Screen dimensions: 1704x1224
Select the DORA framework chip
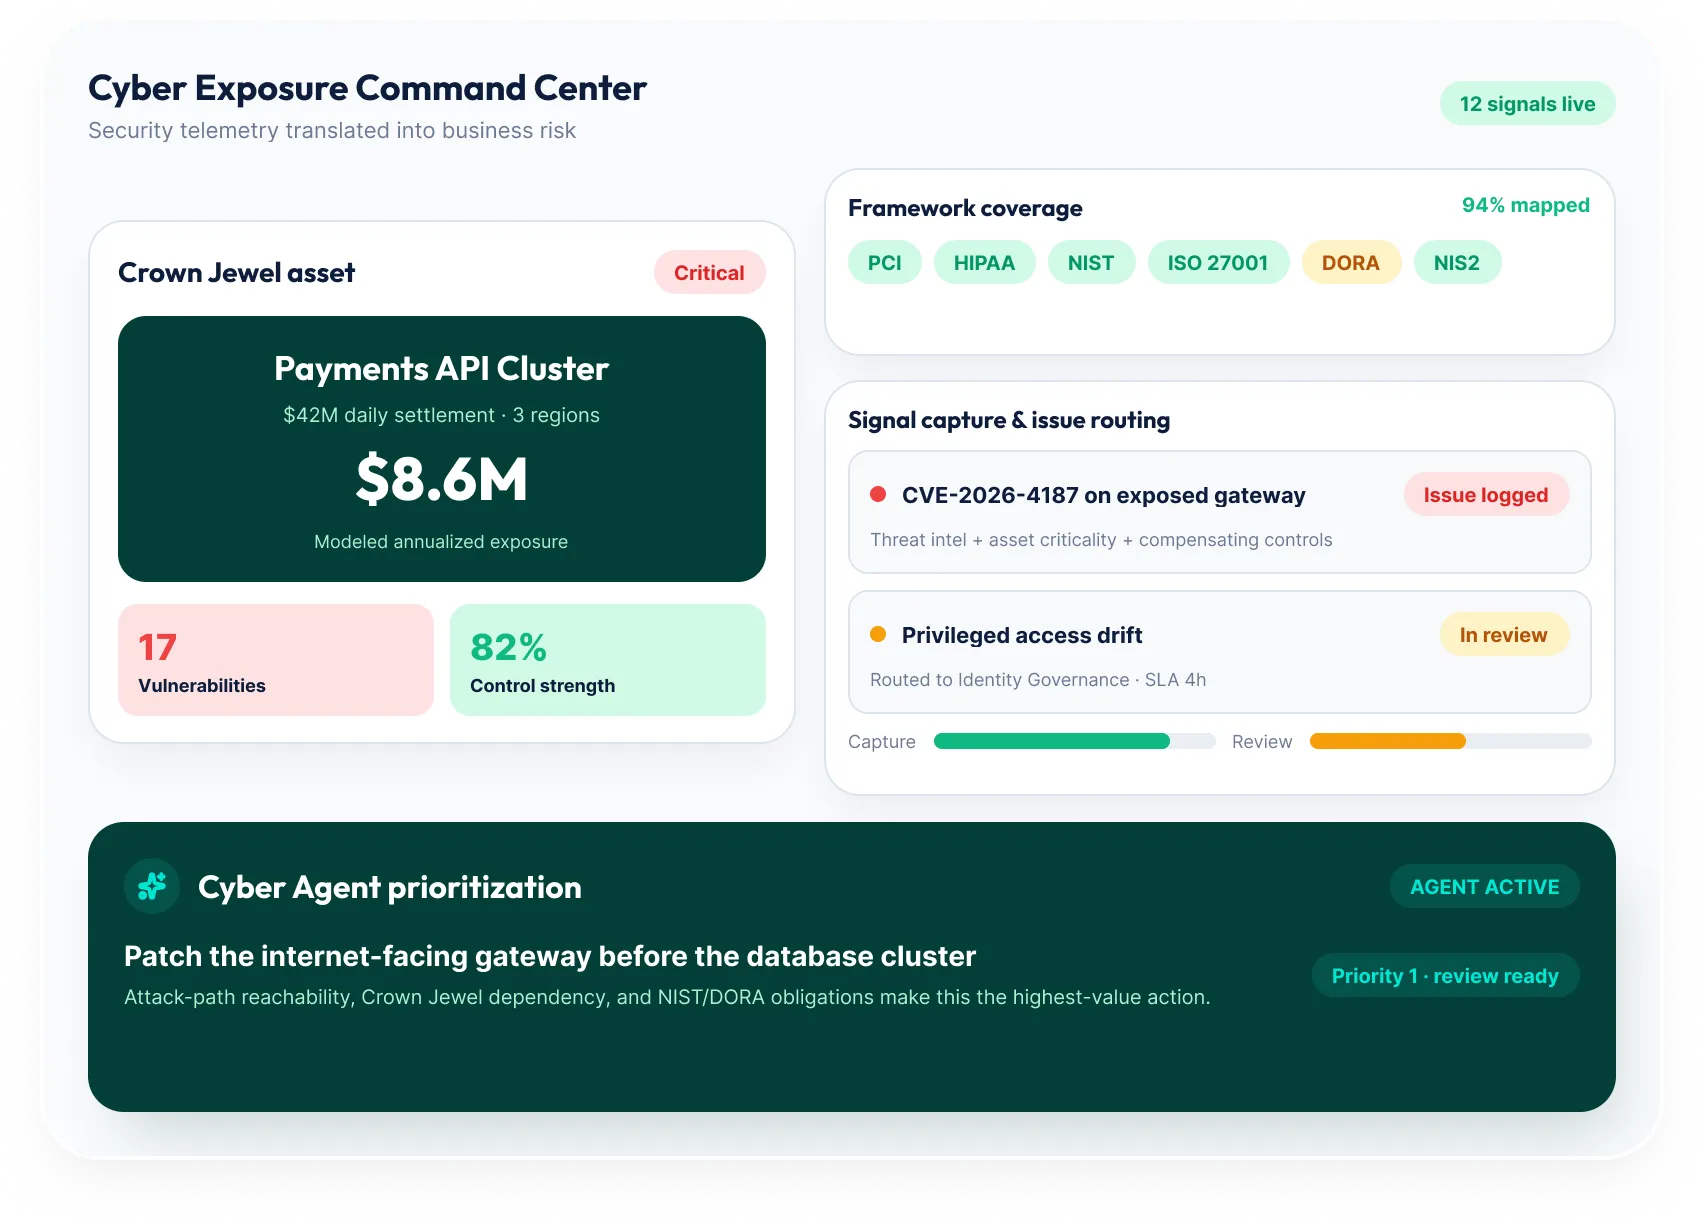point(1351,263)
